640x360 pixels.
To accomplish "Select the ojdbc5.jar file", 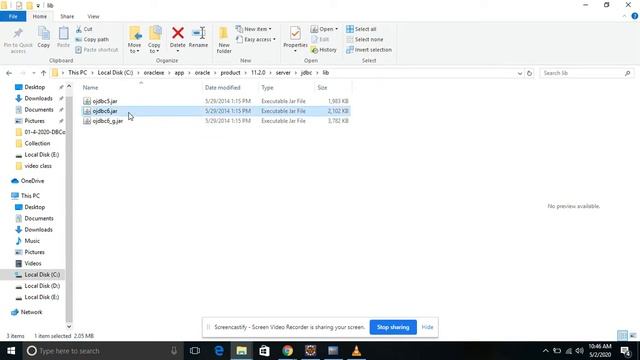I will [x=105, y=101].
